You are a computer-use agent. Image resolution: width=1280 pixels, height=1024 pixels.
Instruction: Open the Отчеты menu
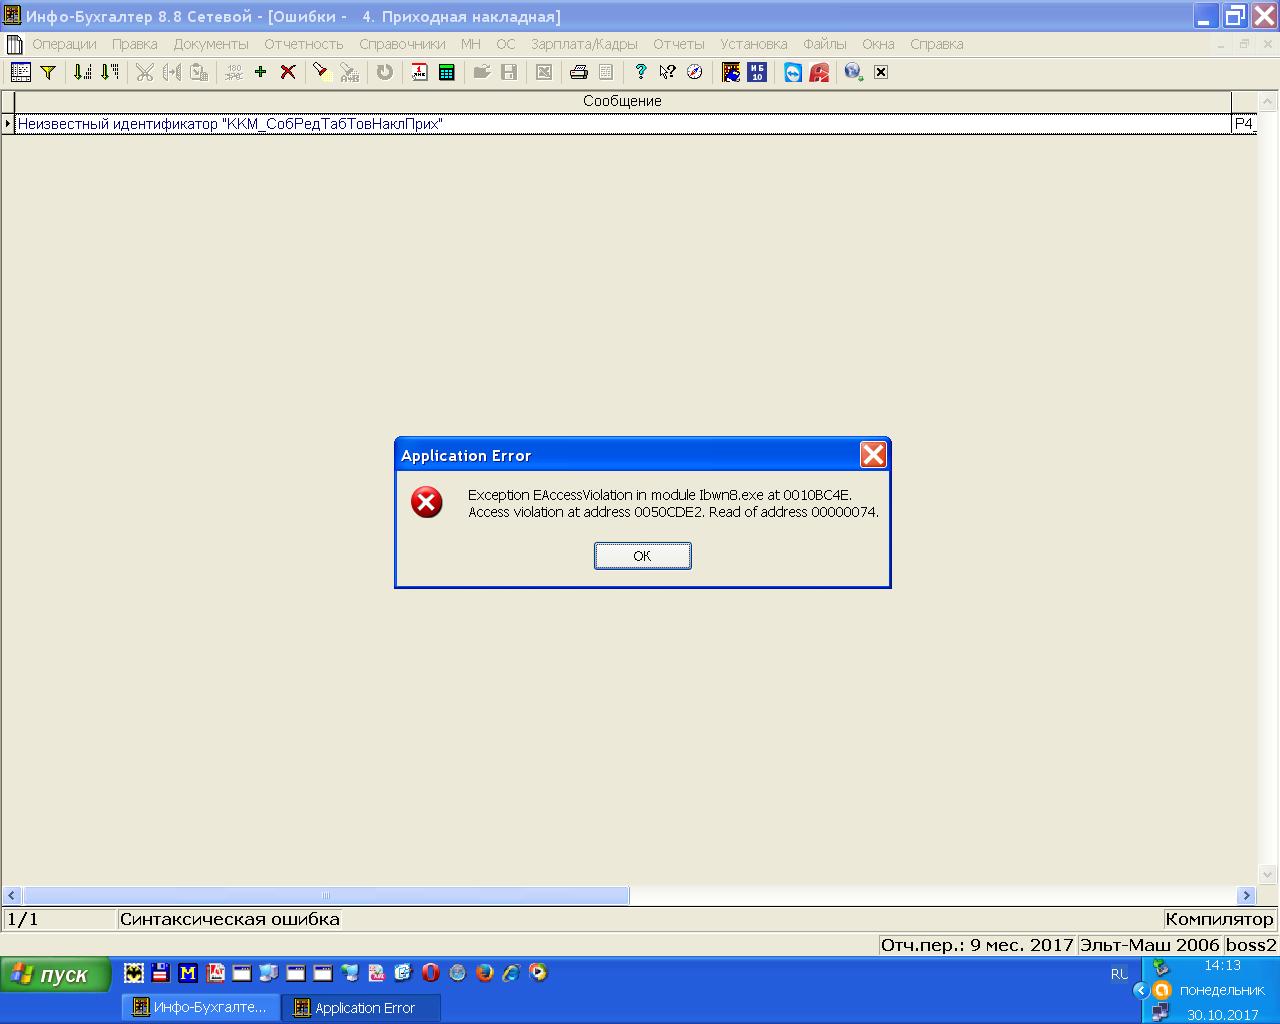coord(679,44)
